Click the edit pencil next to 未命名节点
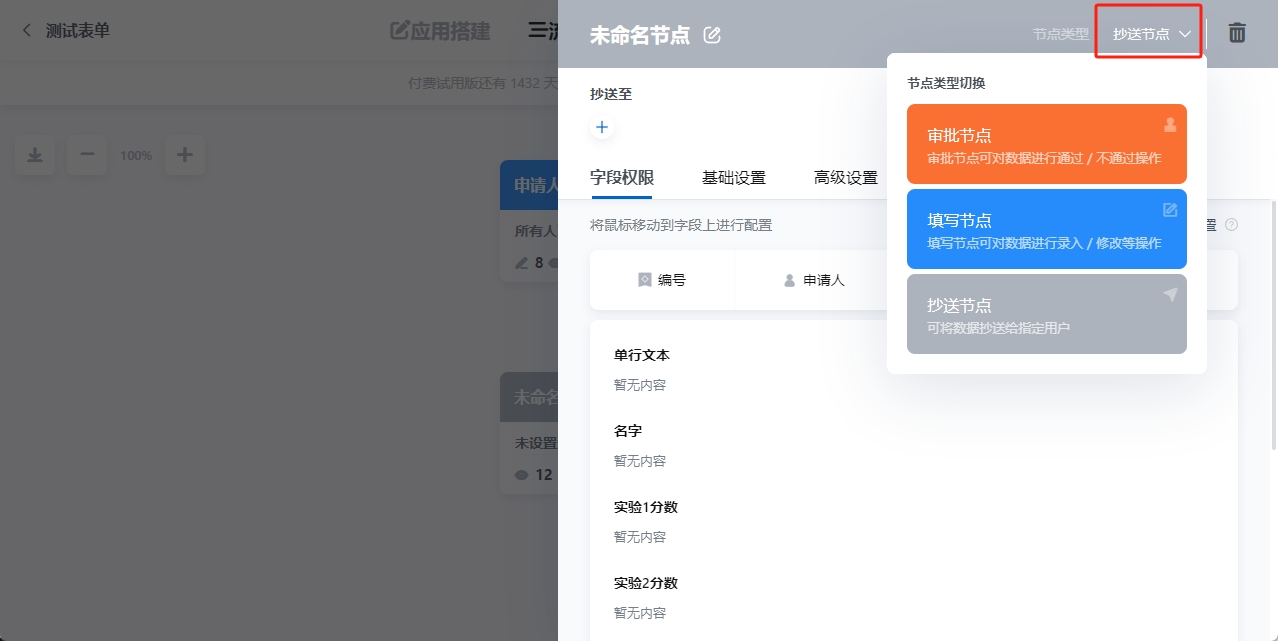Viewport: 1278px width, 641px height. pyautogui.click(x=712, y=35)
